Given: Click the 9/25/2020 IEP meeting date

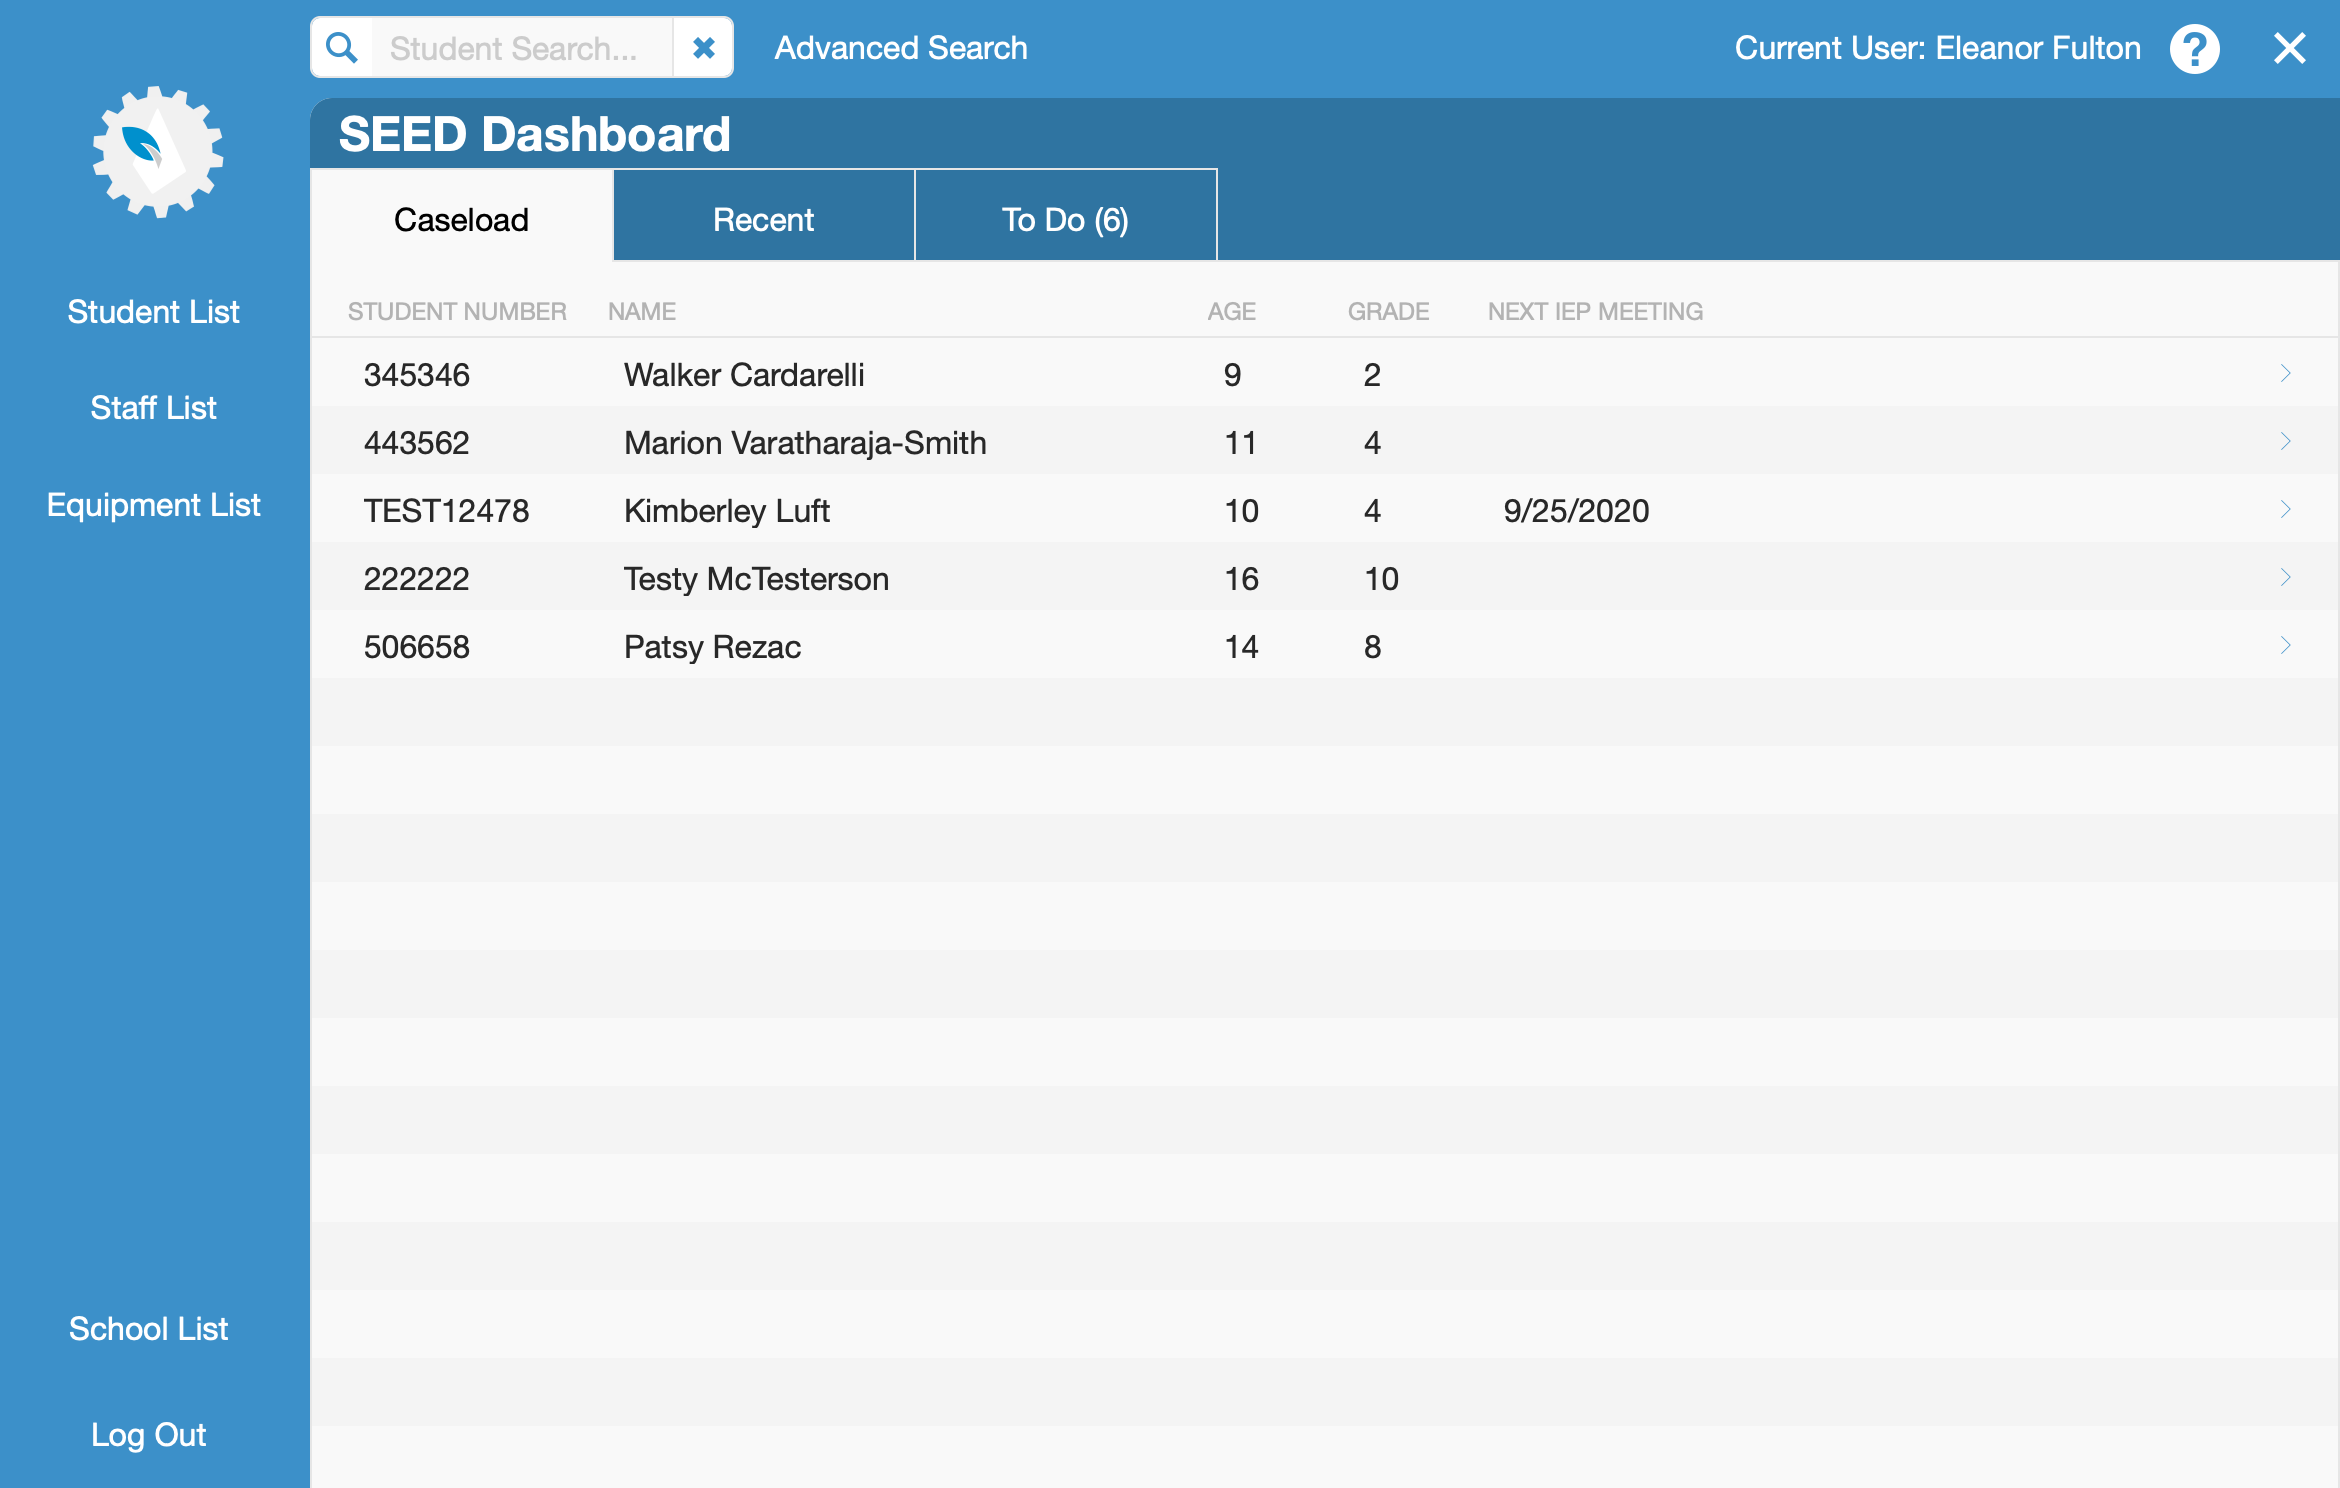Looking at the screenshot, I should point(1576,511).
